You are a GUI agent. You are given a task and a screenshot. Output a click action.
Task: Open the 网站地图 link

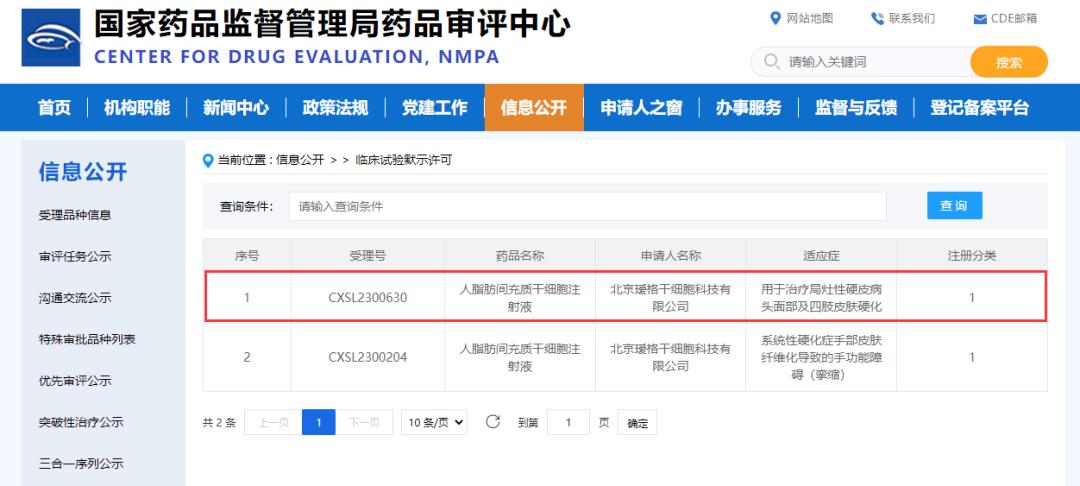pyautogui.click(x=809, y=19)
